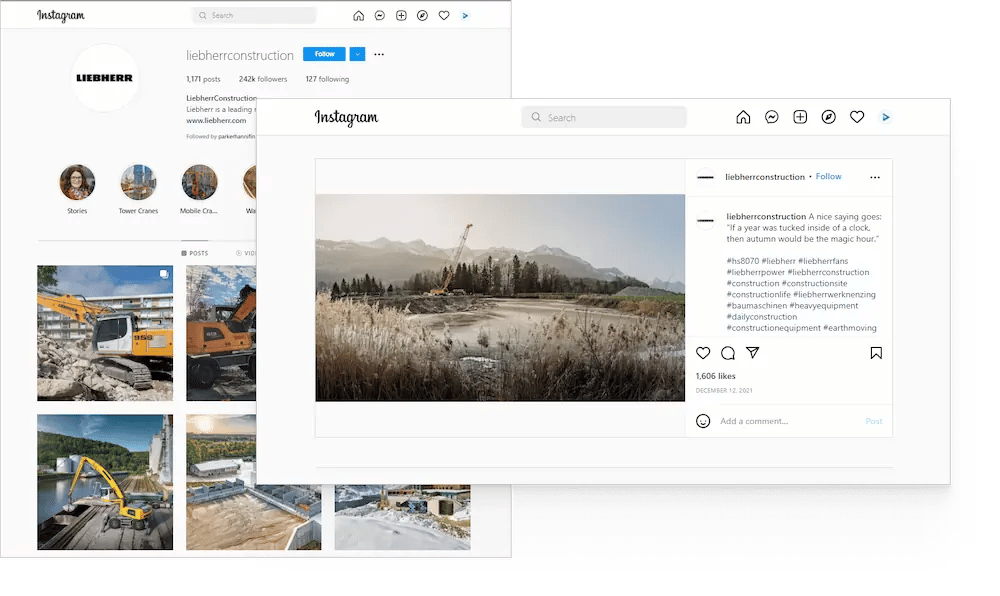Click profile arrow icon in front window header
The width and height of the screenshot is (1000, 596).
point(885,117)
